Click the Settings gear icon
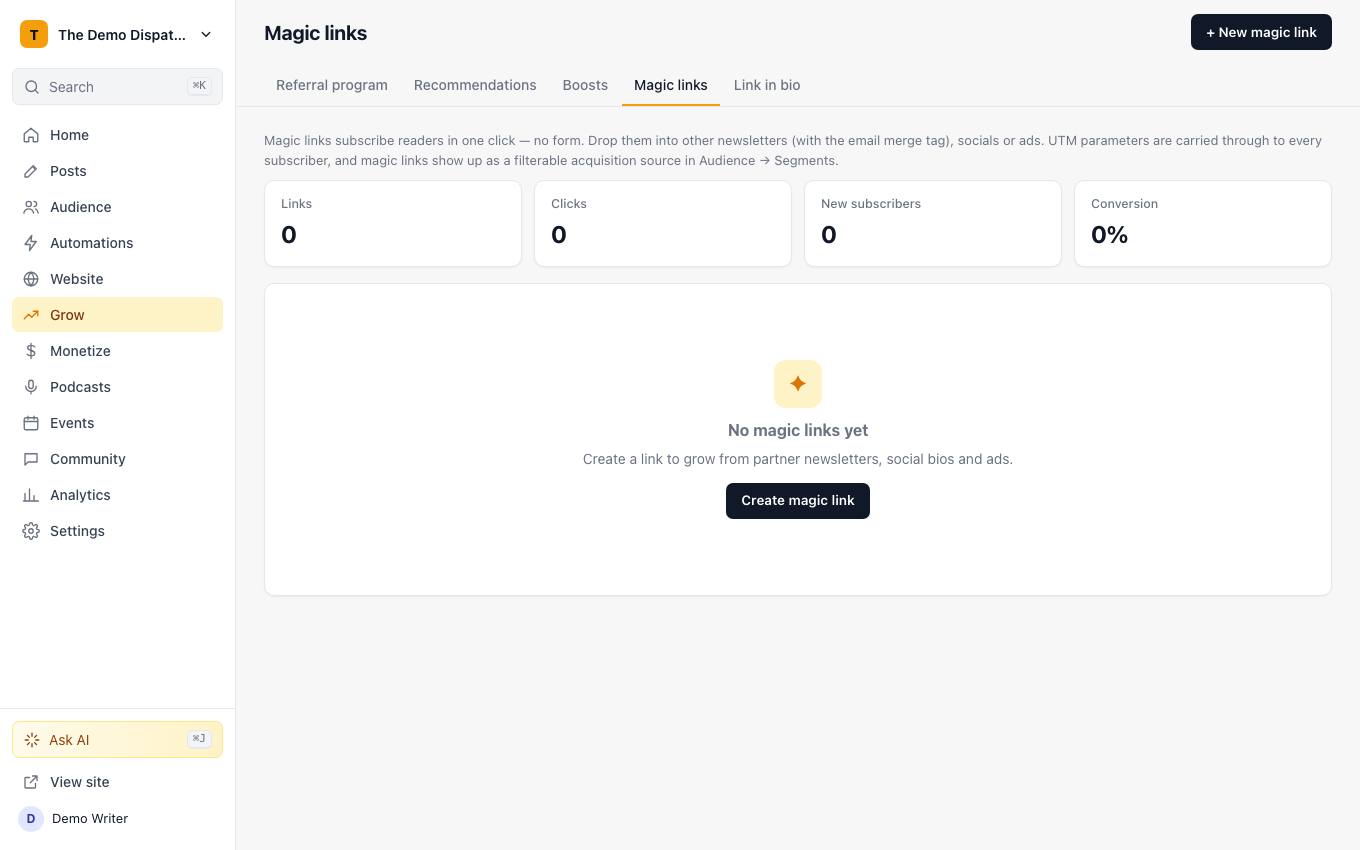The image size is (1360, 850). click(x=31, y=531)
